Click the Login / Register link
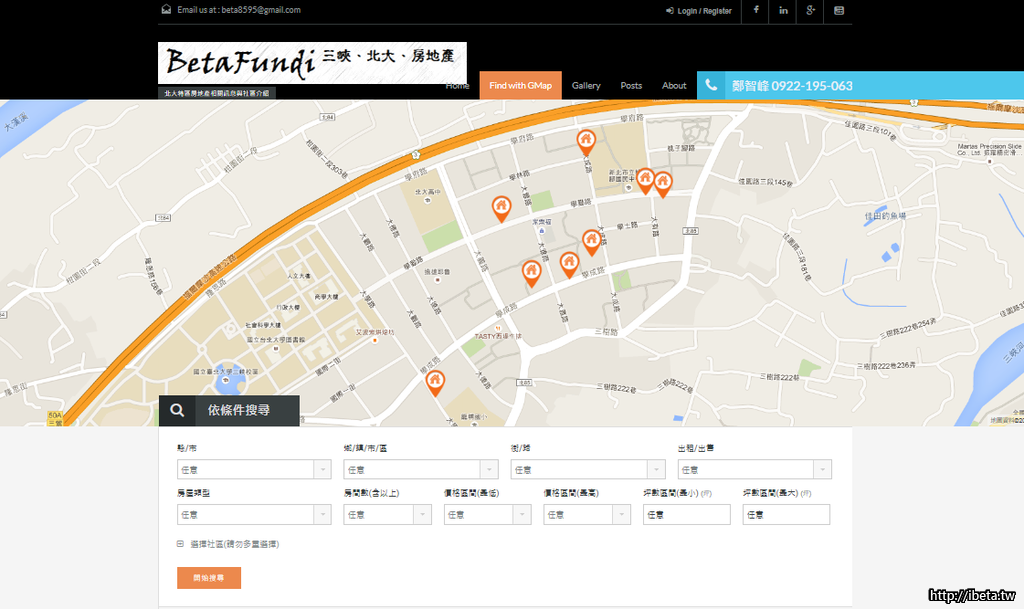This screenshot has width=1024, height=609. [698, 11]
